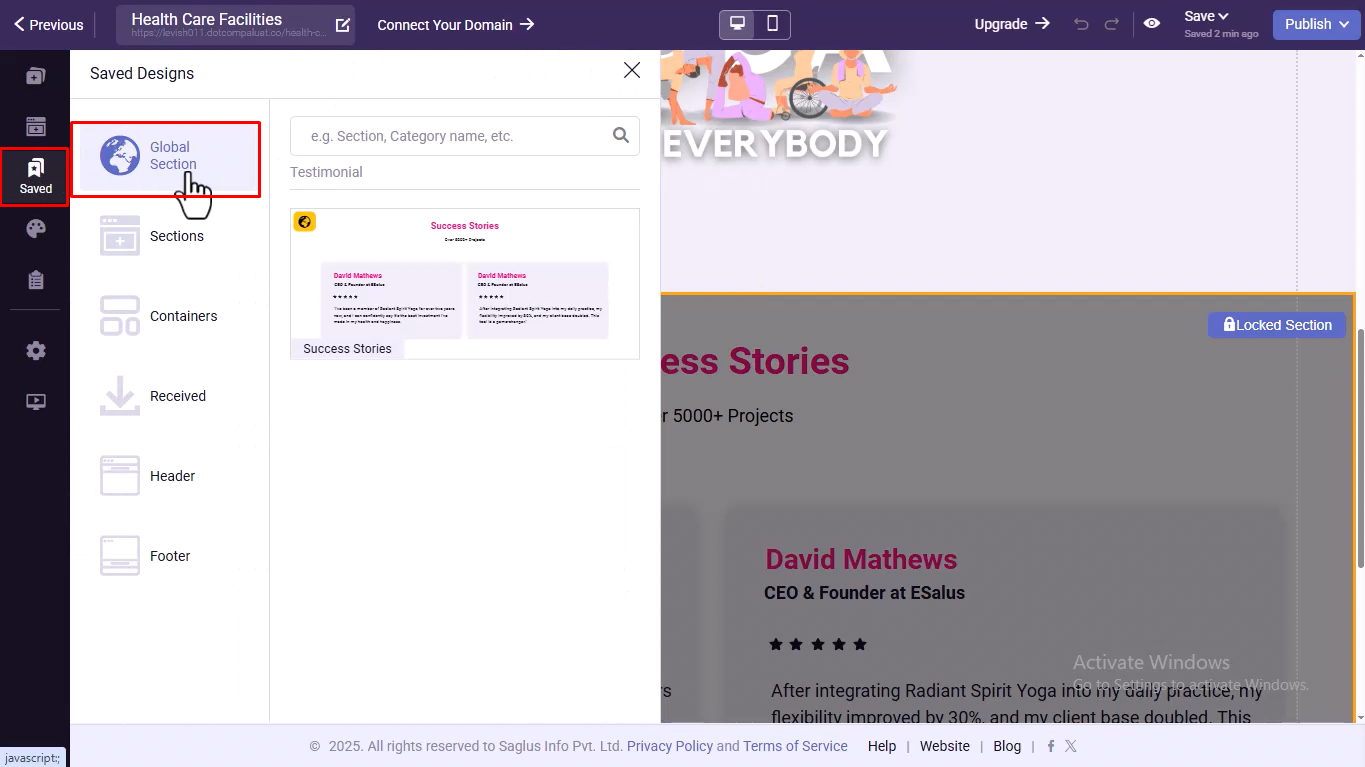Click the Containers category icon
This screenshot has height=767, width=1365.
pyautogui.click(x=120, y=316)
